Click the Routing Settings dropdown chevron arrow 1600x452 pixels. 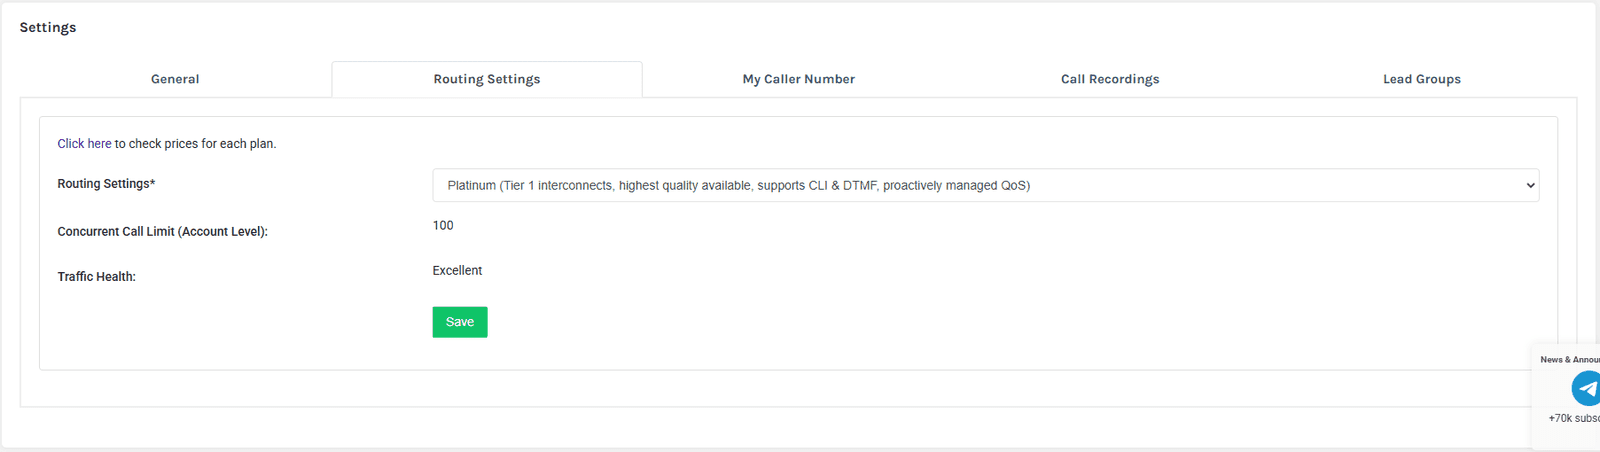coord(1529,185)
